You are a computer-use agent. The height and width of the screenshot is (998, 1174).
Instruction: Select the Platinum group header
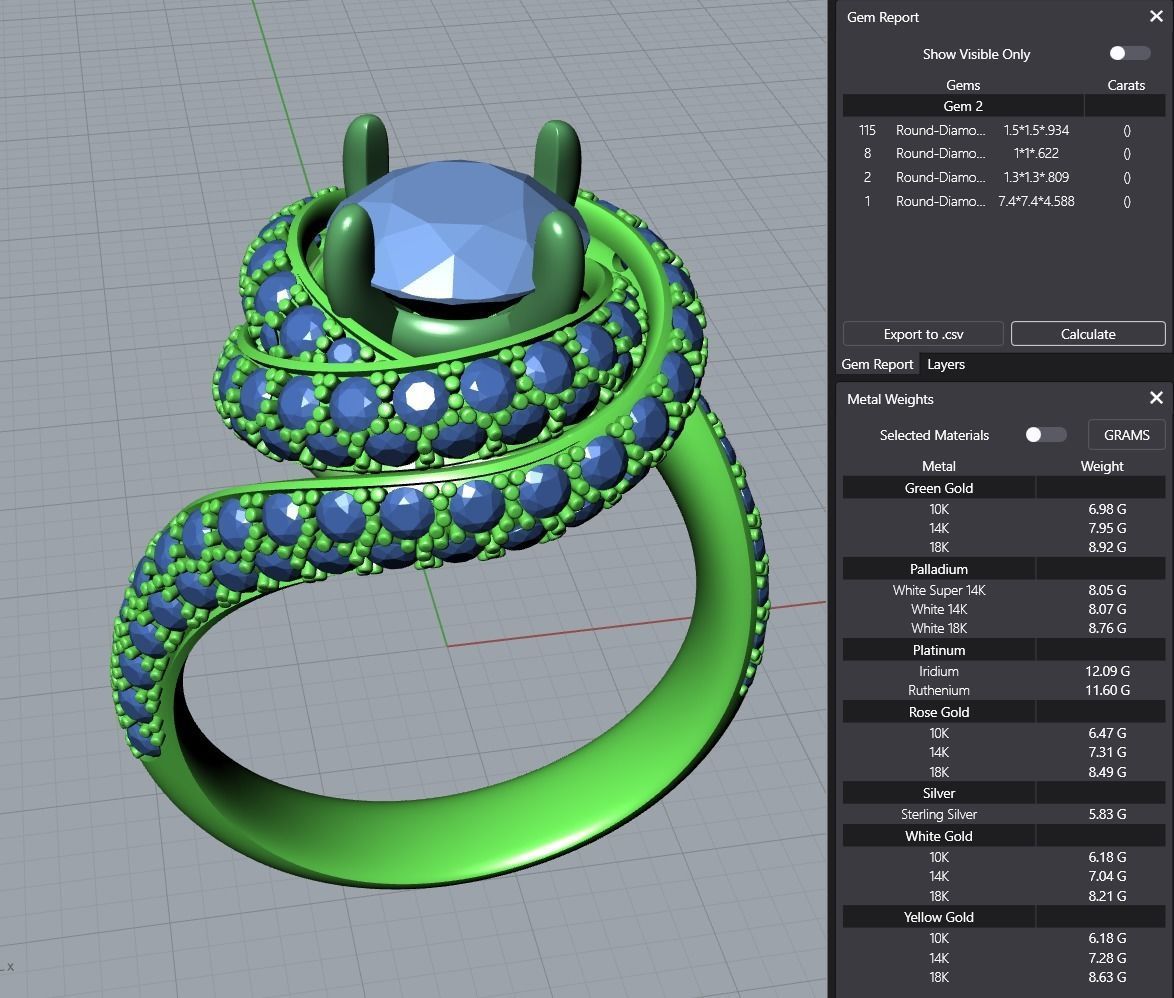[1004, 650]
